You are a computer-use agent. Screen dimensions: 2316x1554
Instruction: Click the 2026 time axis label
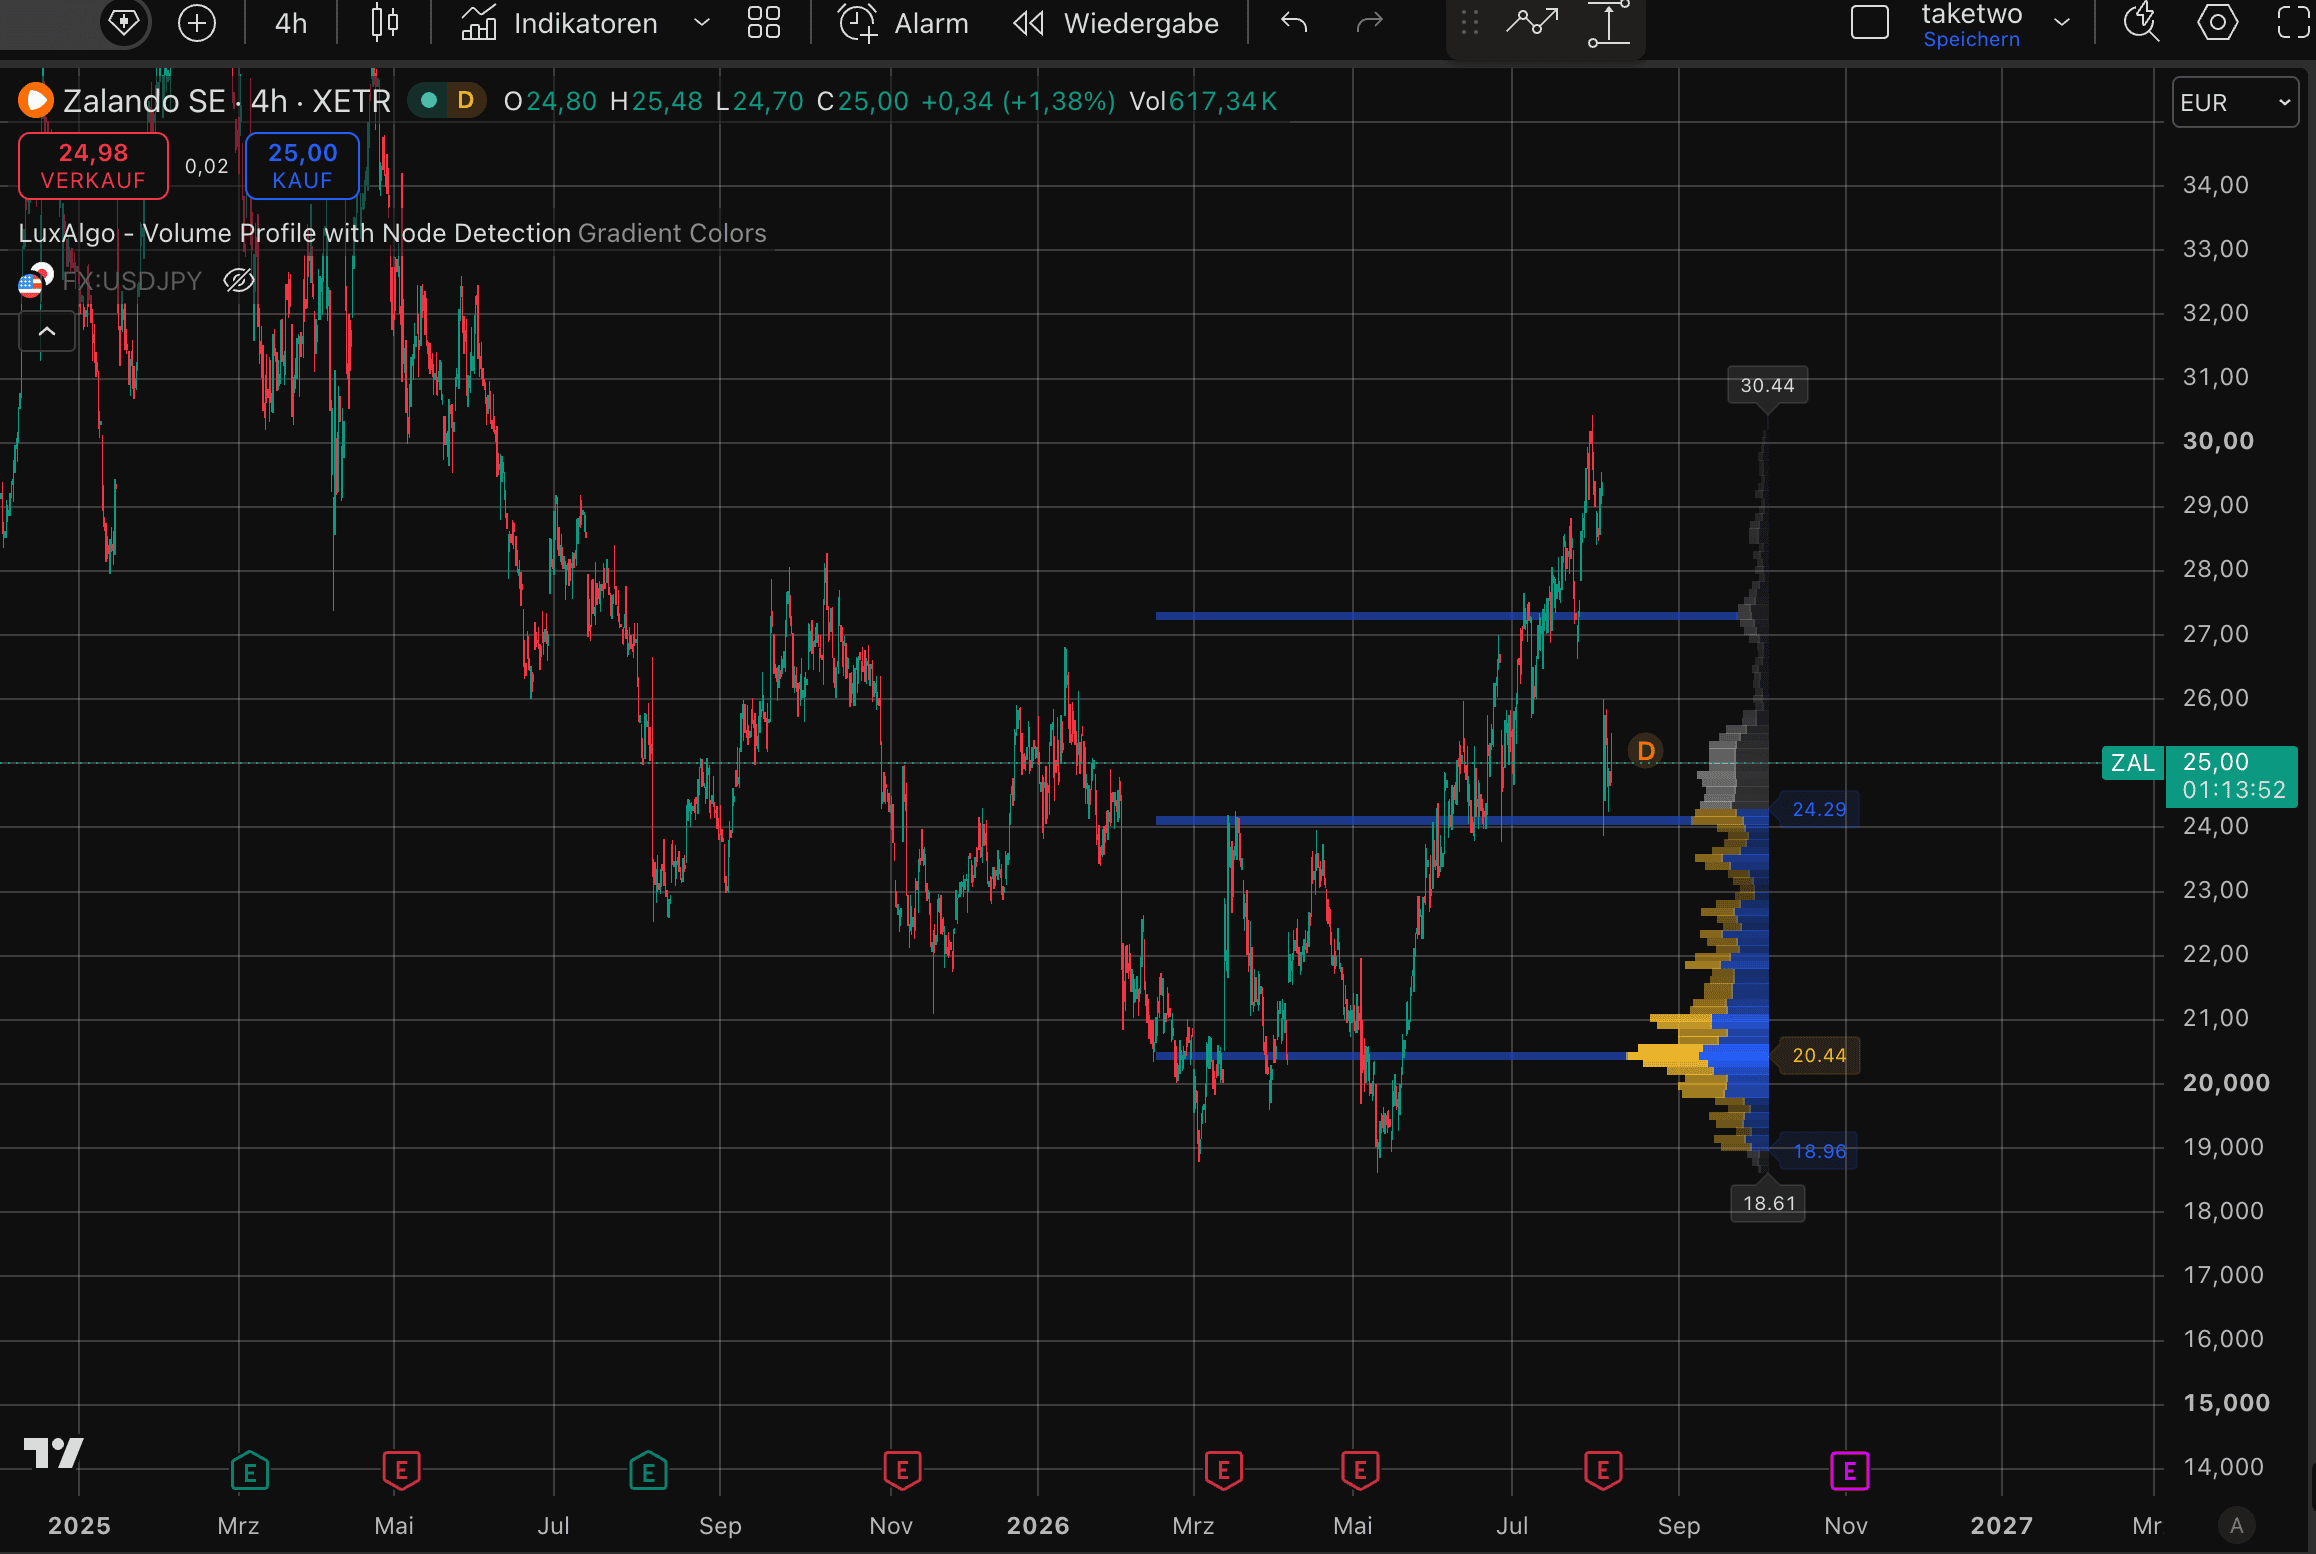(1038, 1525)
